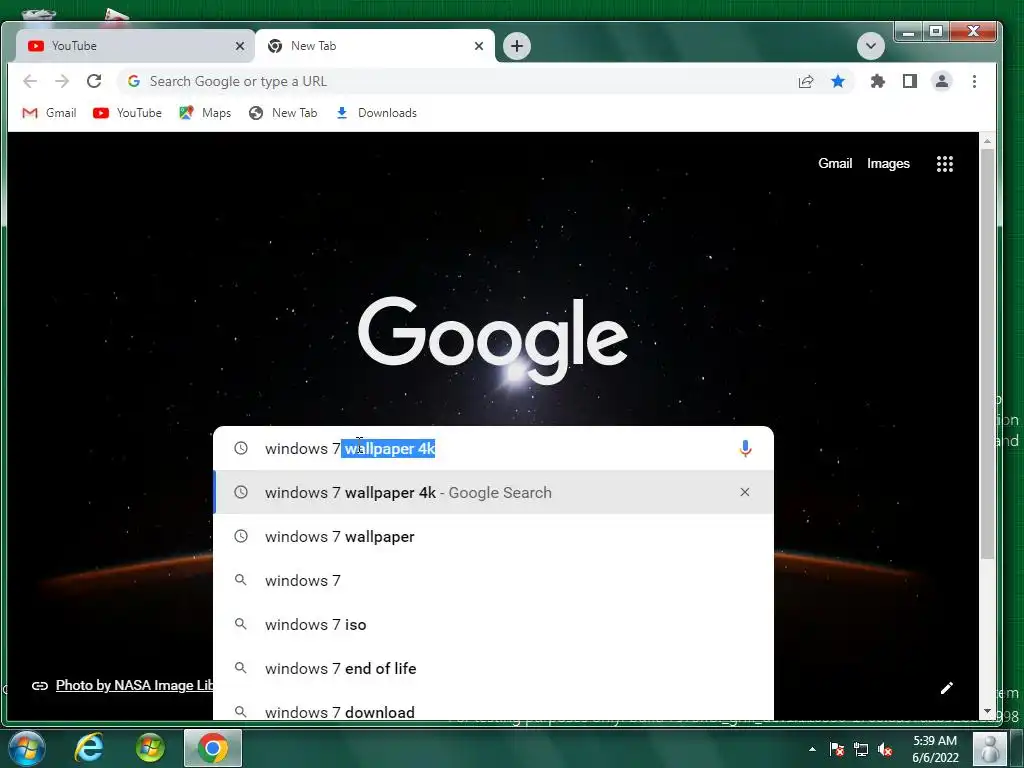The width and height of the screenshot is (1024, 768).
Task: Bookmark this tab with the star
Action: [x=838, y=81]
